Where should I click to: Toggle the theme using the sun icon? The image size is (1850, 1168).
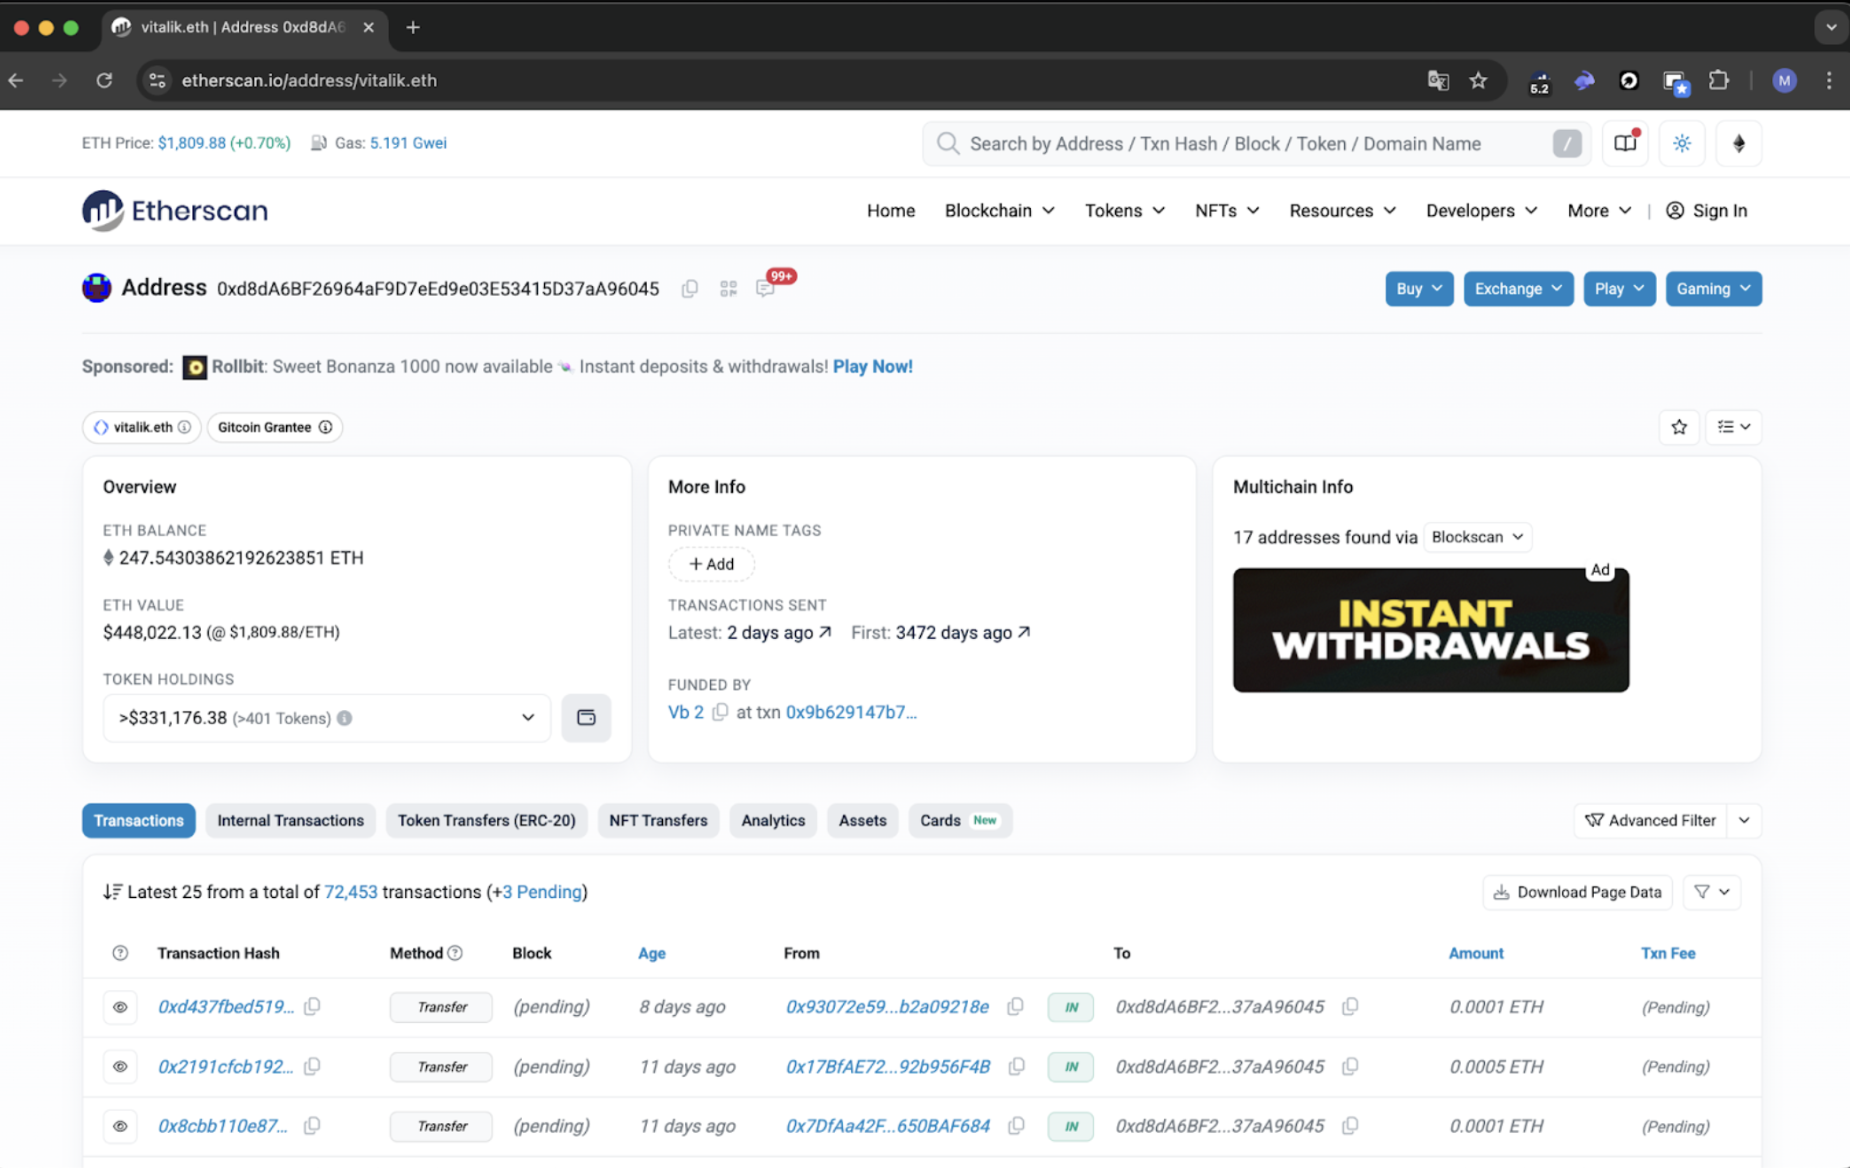pyautogui.click(x=1682, y=144)
